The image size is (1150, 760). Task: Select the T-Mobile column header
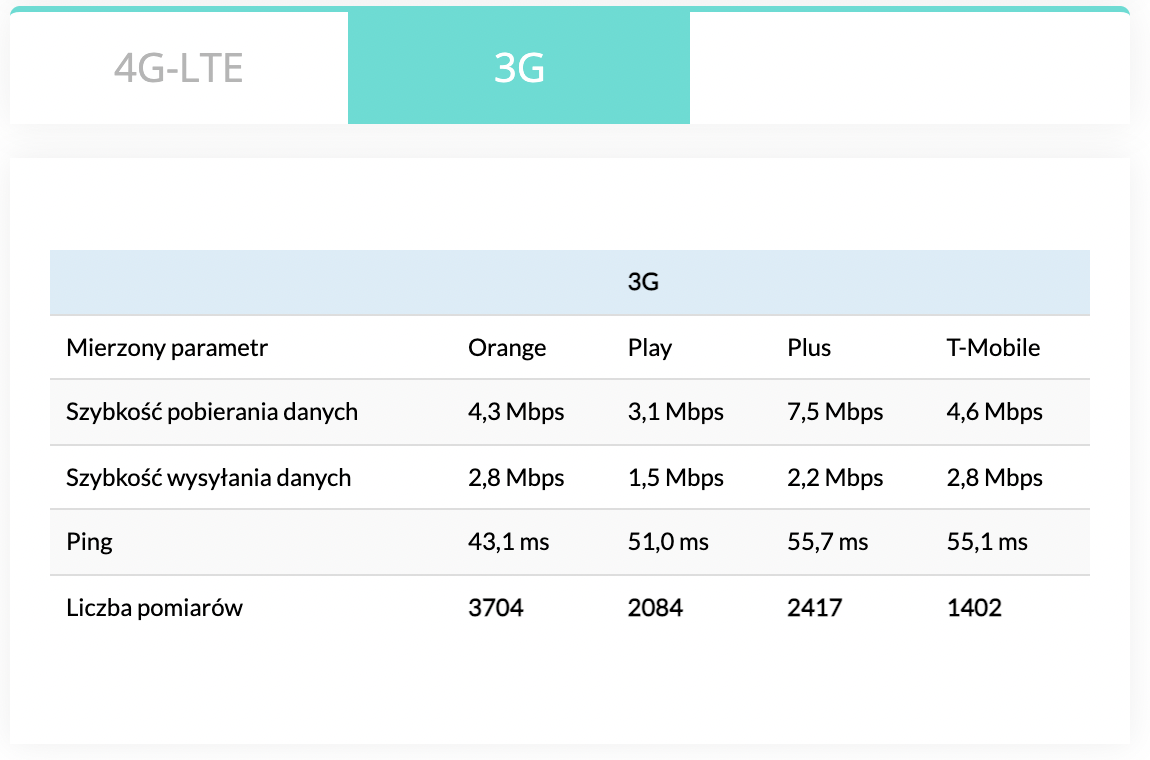pos(993,348)
